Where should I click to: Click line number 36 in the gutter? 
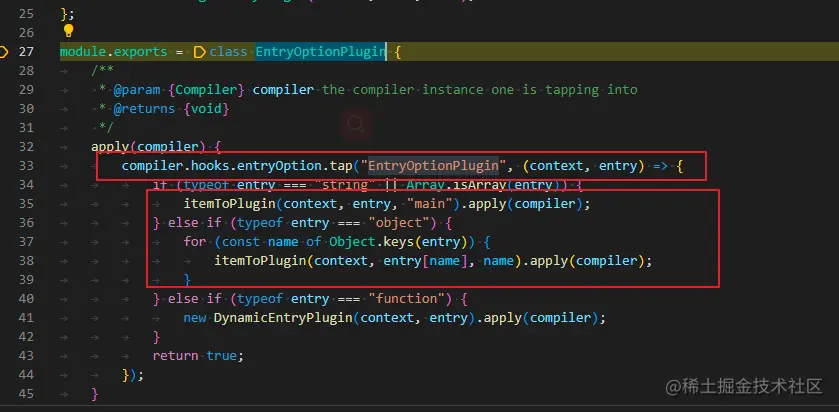click(x=26, y=223)
